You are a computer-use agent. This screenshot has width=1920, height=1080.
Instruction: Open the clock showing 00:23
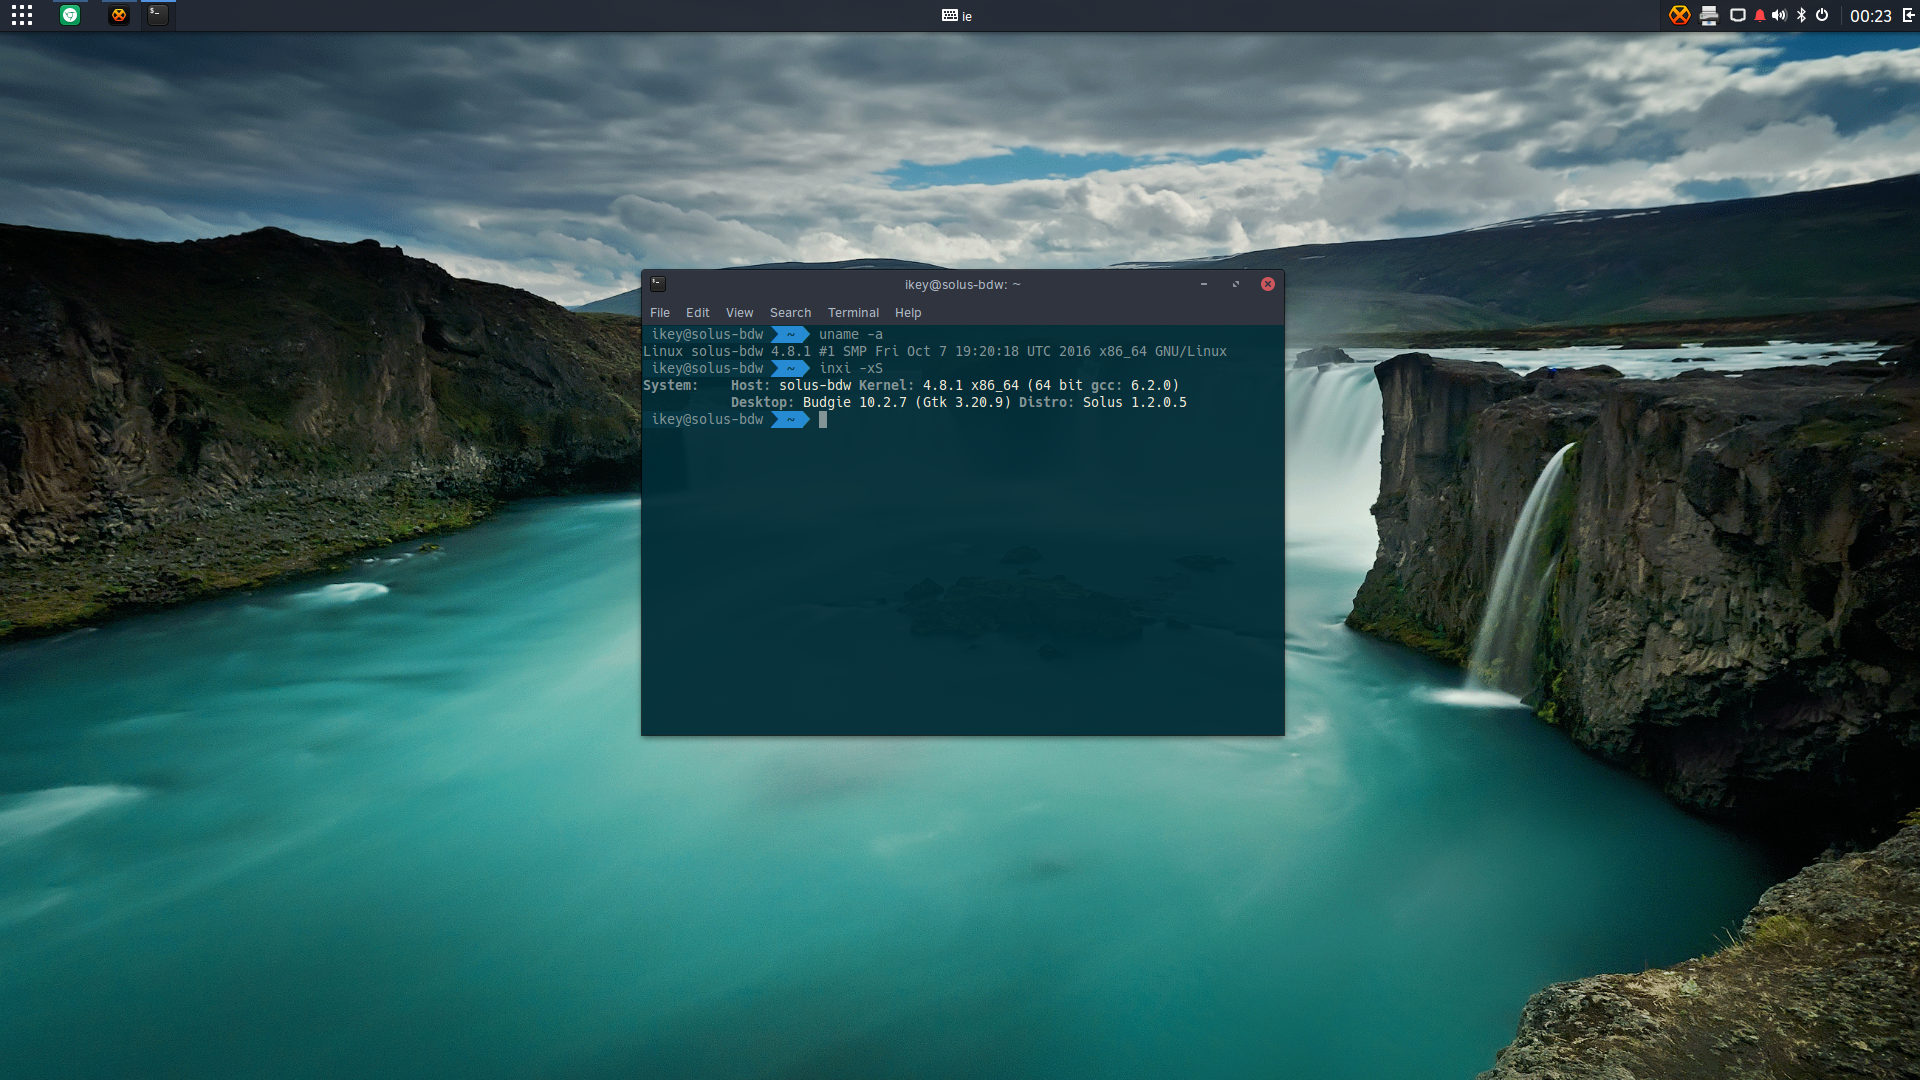click(x=1870, y=16)
